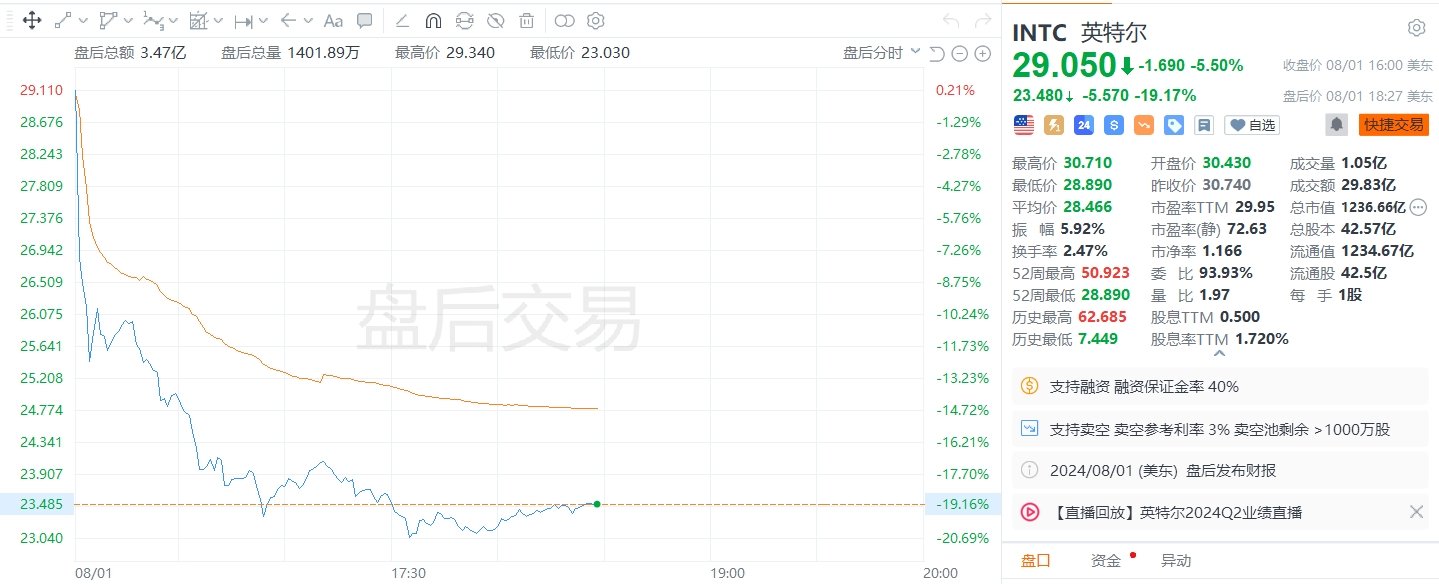Switch to the 异动 tab
This screenshot has height=584, width=1439.
coord(1176,561)
